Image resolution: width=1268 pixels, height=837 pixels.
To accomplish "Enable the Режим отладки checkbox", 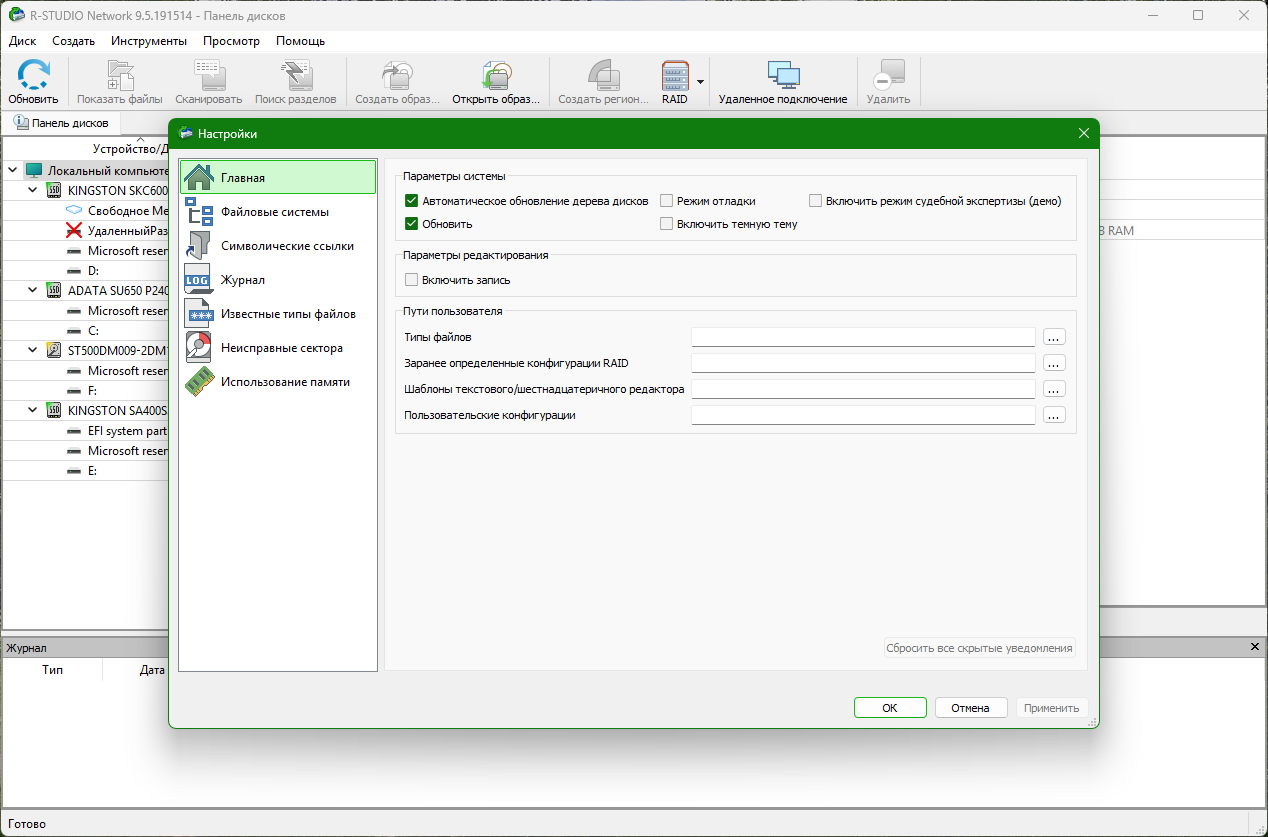I will click(666, 200).
